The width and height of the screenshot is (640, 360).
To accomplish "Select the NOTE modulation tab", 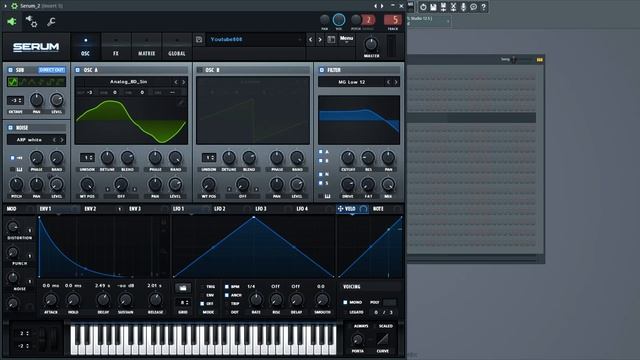I will [x=378, y=209].
